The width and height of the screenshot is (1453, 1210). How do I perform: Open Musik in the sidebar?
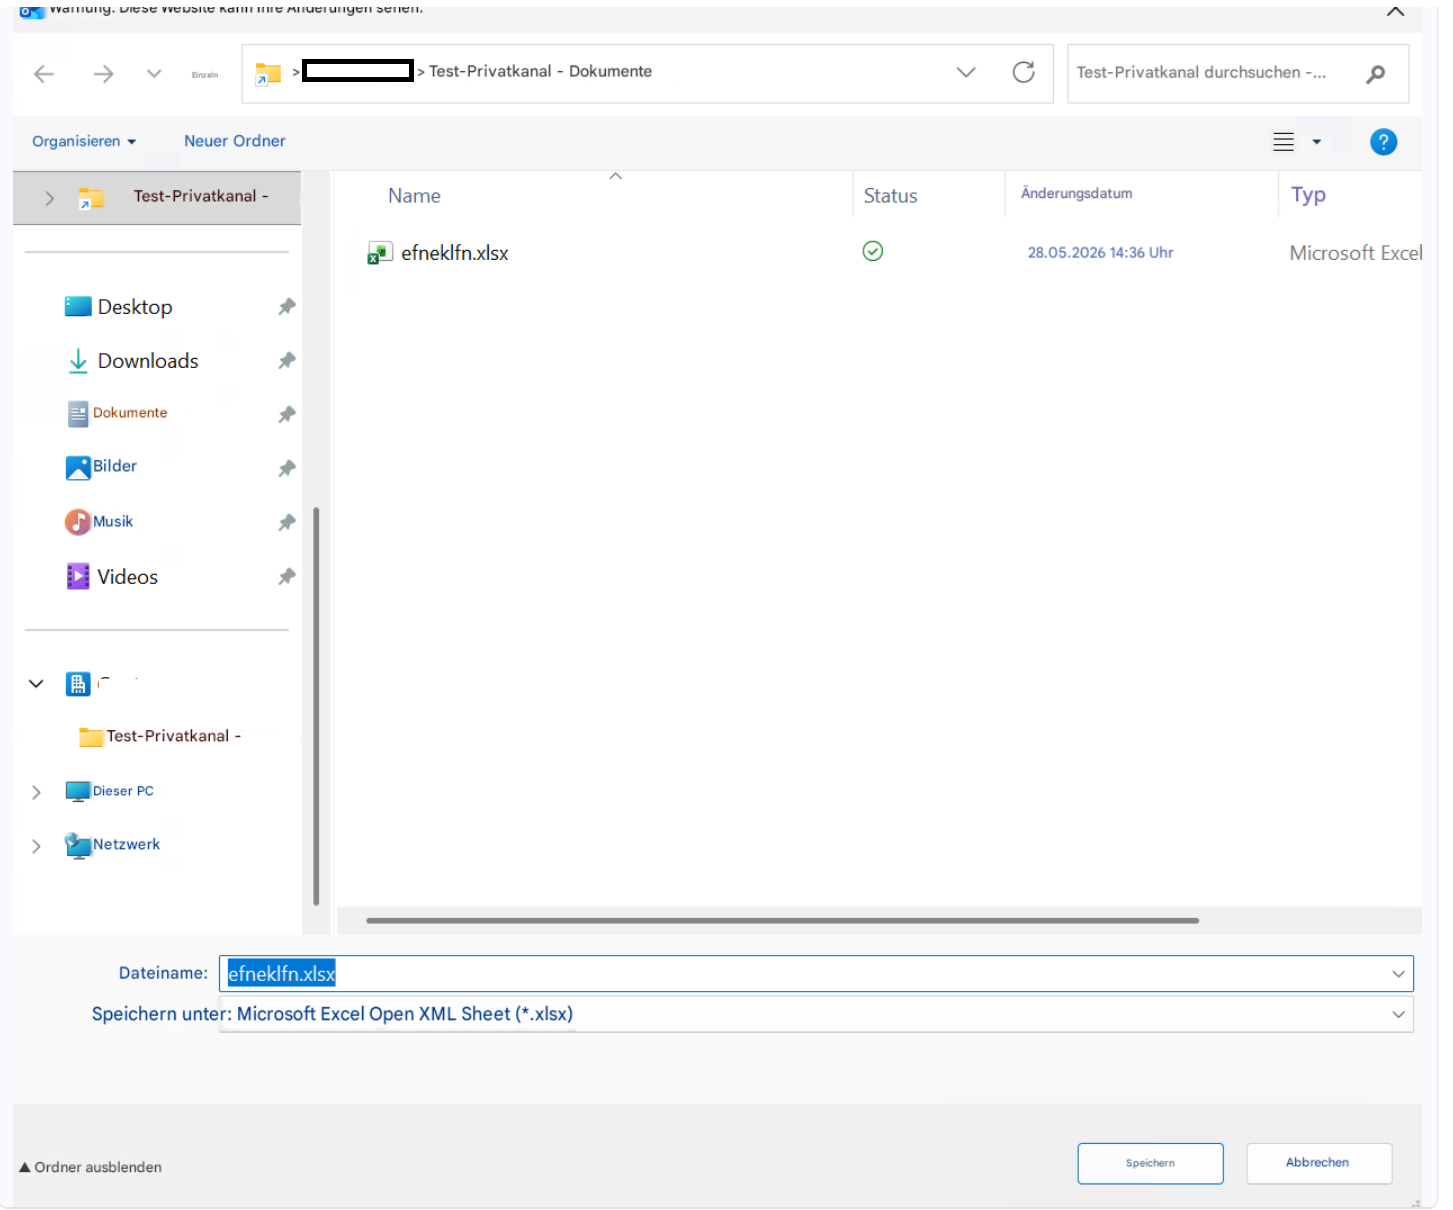(112, 522)
